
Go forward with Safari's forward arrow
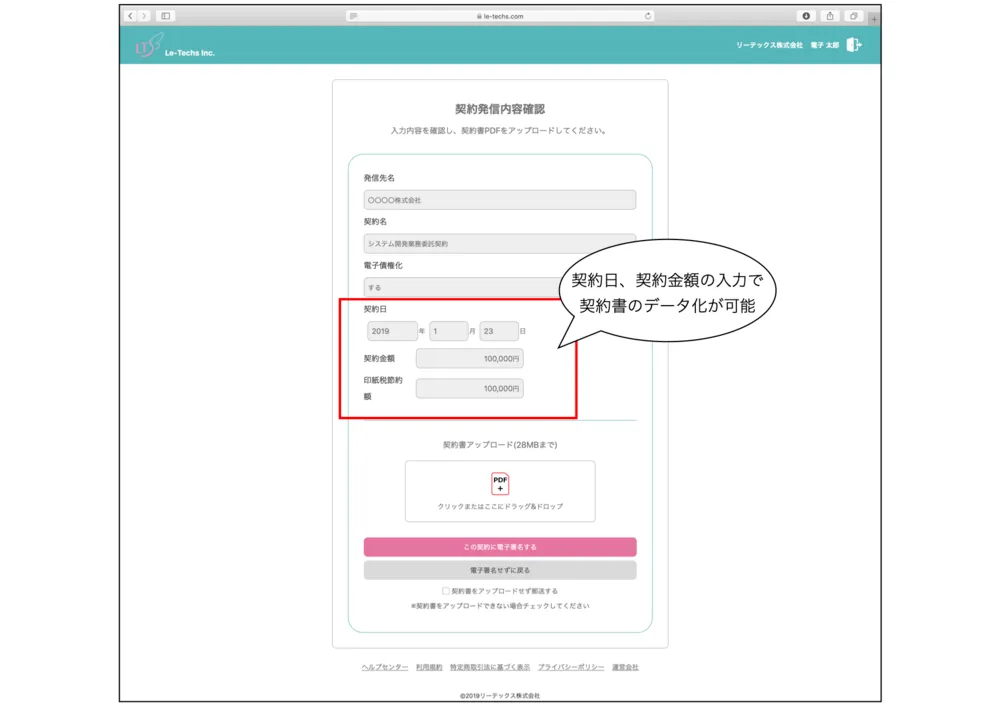144,16
